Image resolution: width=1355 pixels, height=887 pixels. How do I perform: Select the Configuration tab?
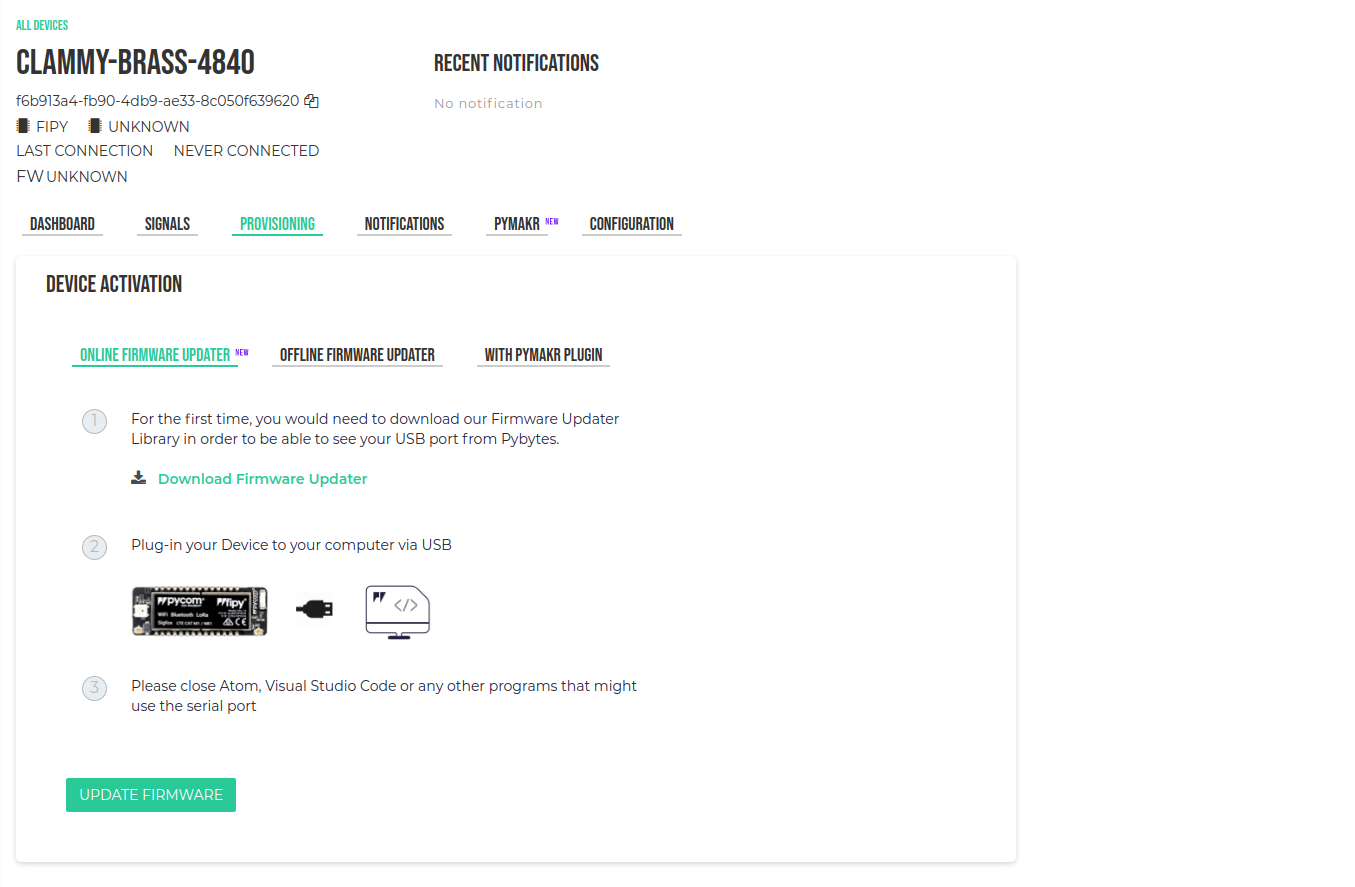point(631,224)
